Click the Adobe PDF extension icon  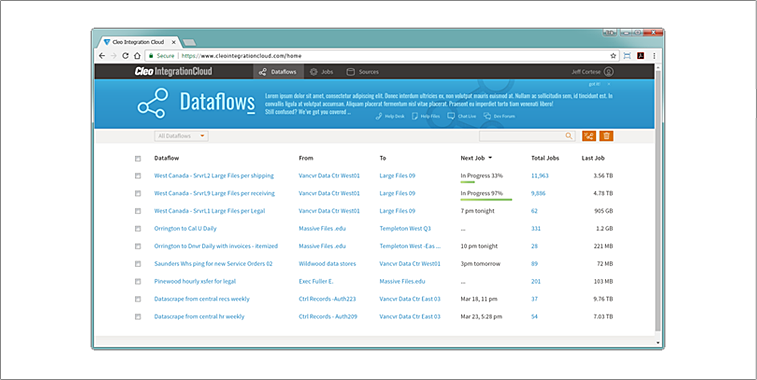[641, 56]
